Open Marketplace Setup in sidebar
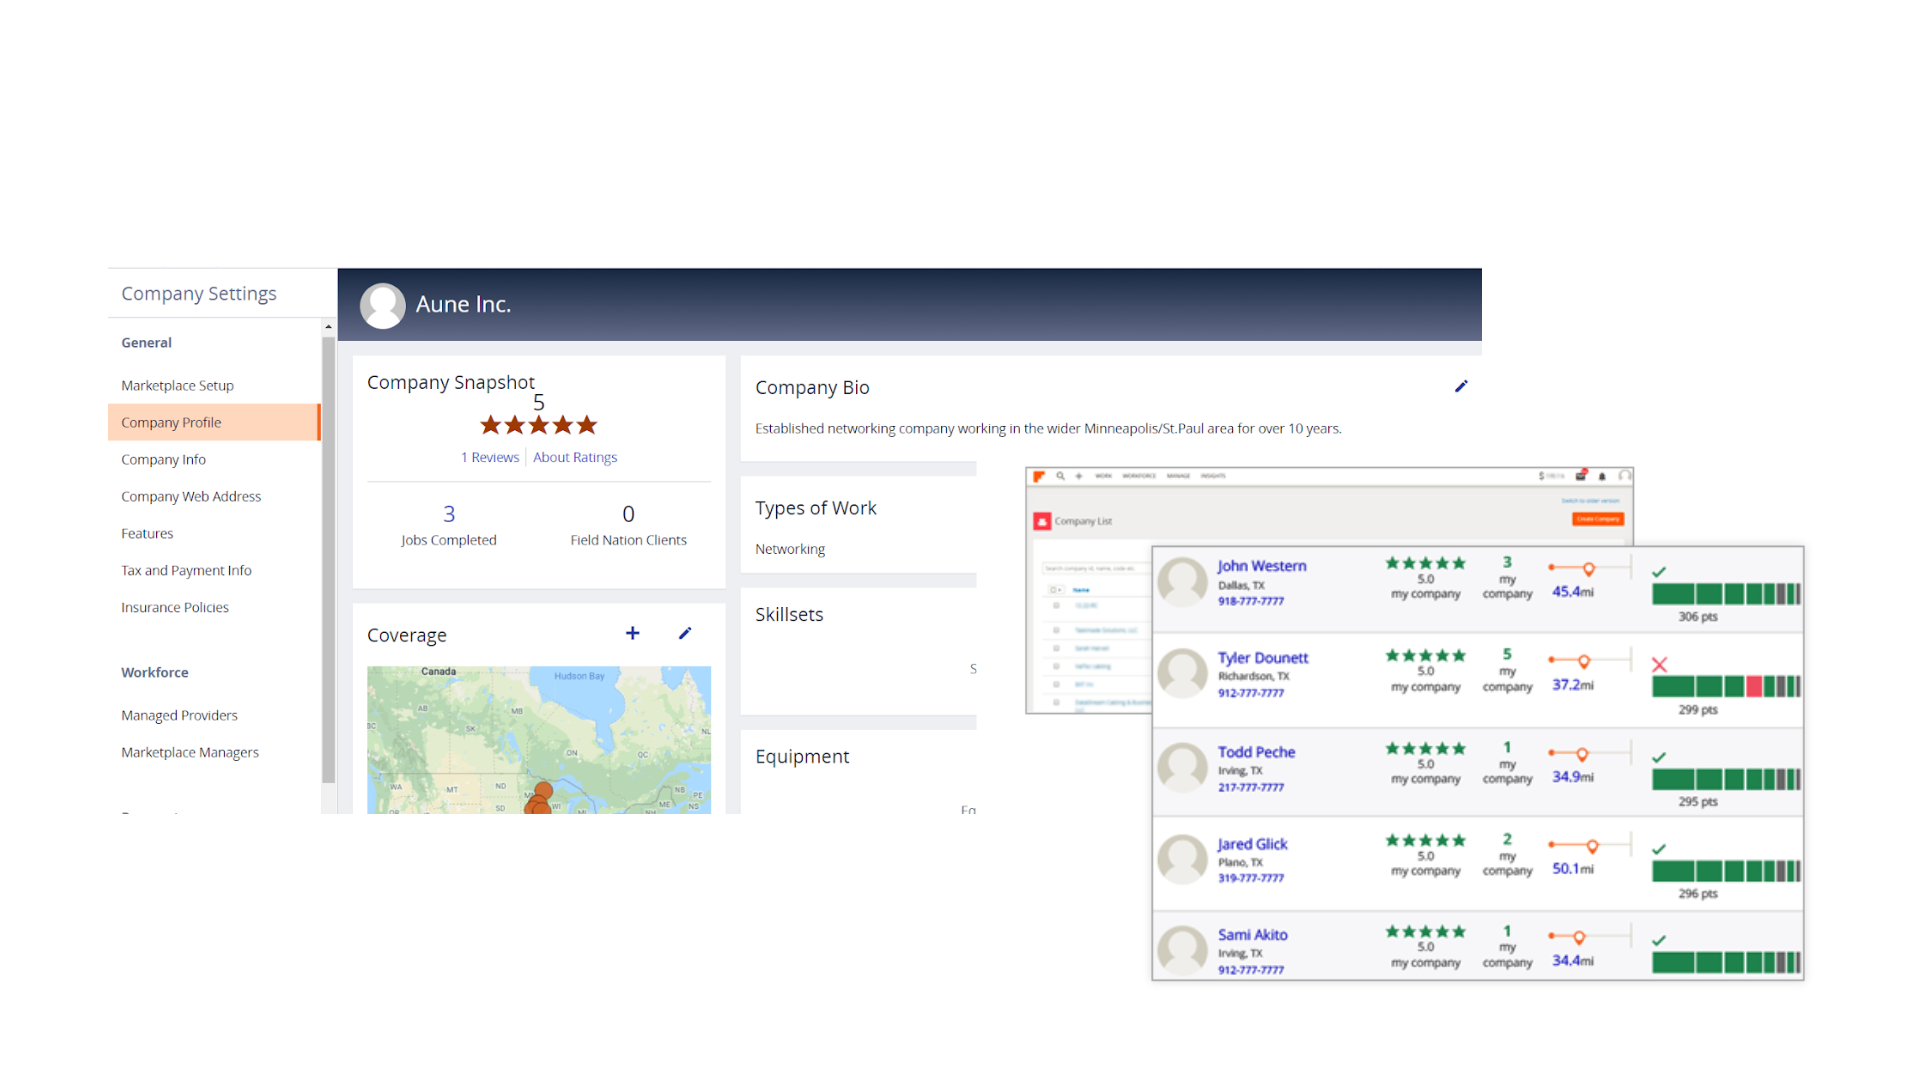This screenshot has height=1080, width=1920. (177, 385)
